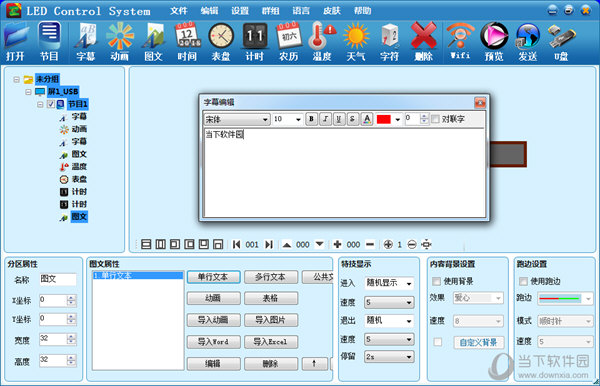Click the 导入图片 button

[x=271, y=320]
